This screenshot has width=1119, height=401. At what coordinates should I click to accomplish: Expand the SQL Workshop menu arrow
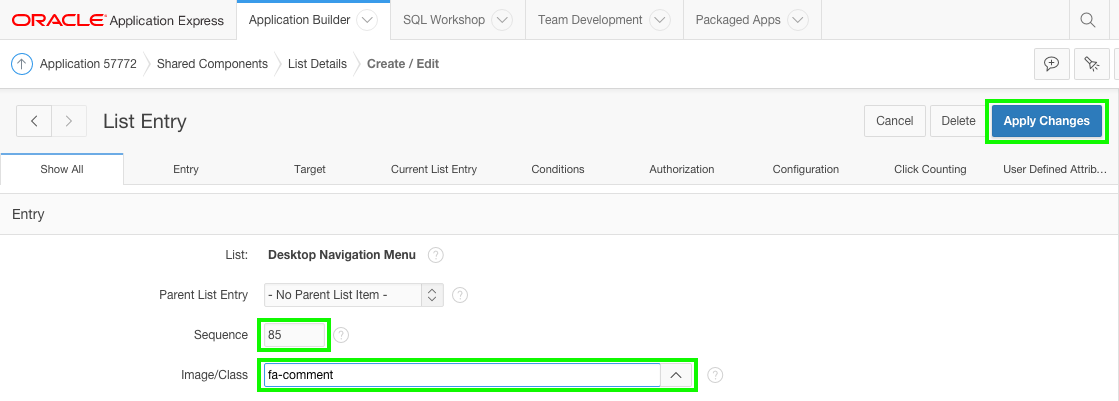[x=502, y=20]
